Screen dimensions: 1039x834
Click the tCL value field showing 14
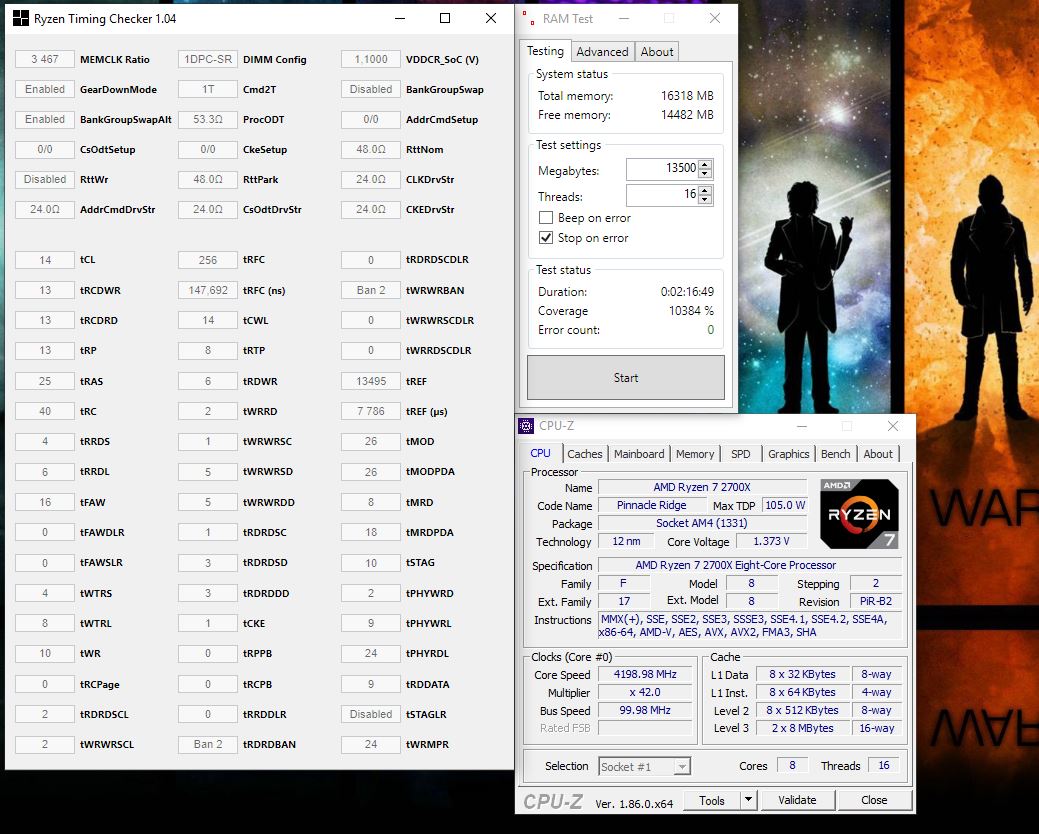(45, 260)
